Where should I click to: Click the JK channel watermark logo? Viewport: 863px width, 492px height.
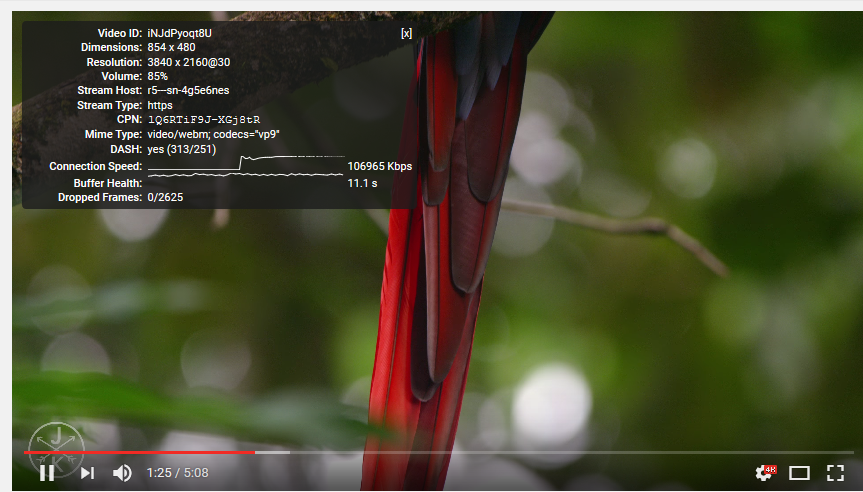(x=56, y=449)
